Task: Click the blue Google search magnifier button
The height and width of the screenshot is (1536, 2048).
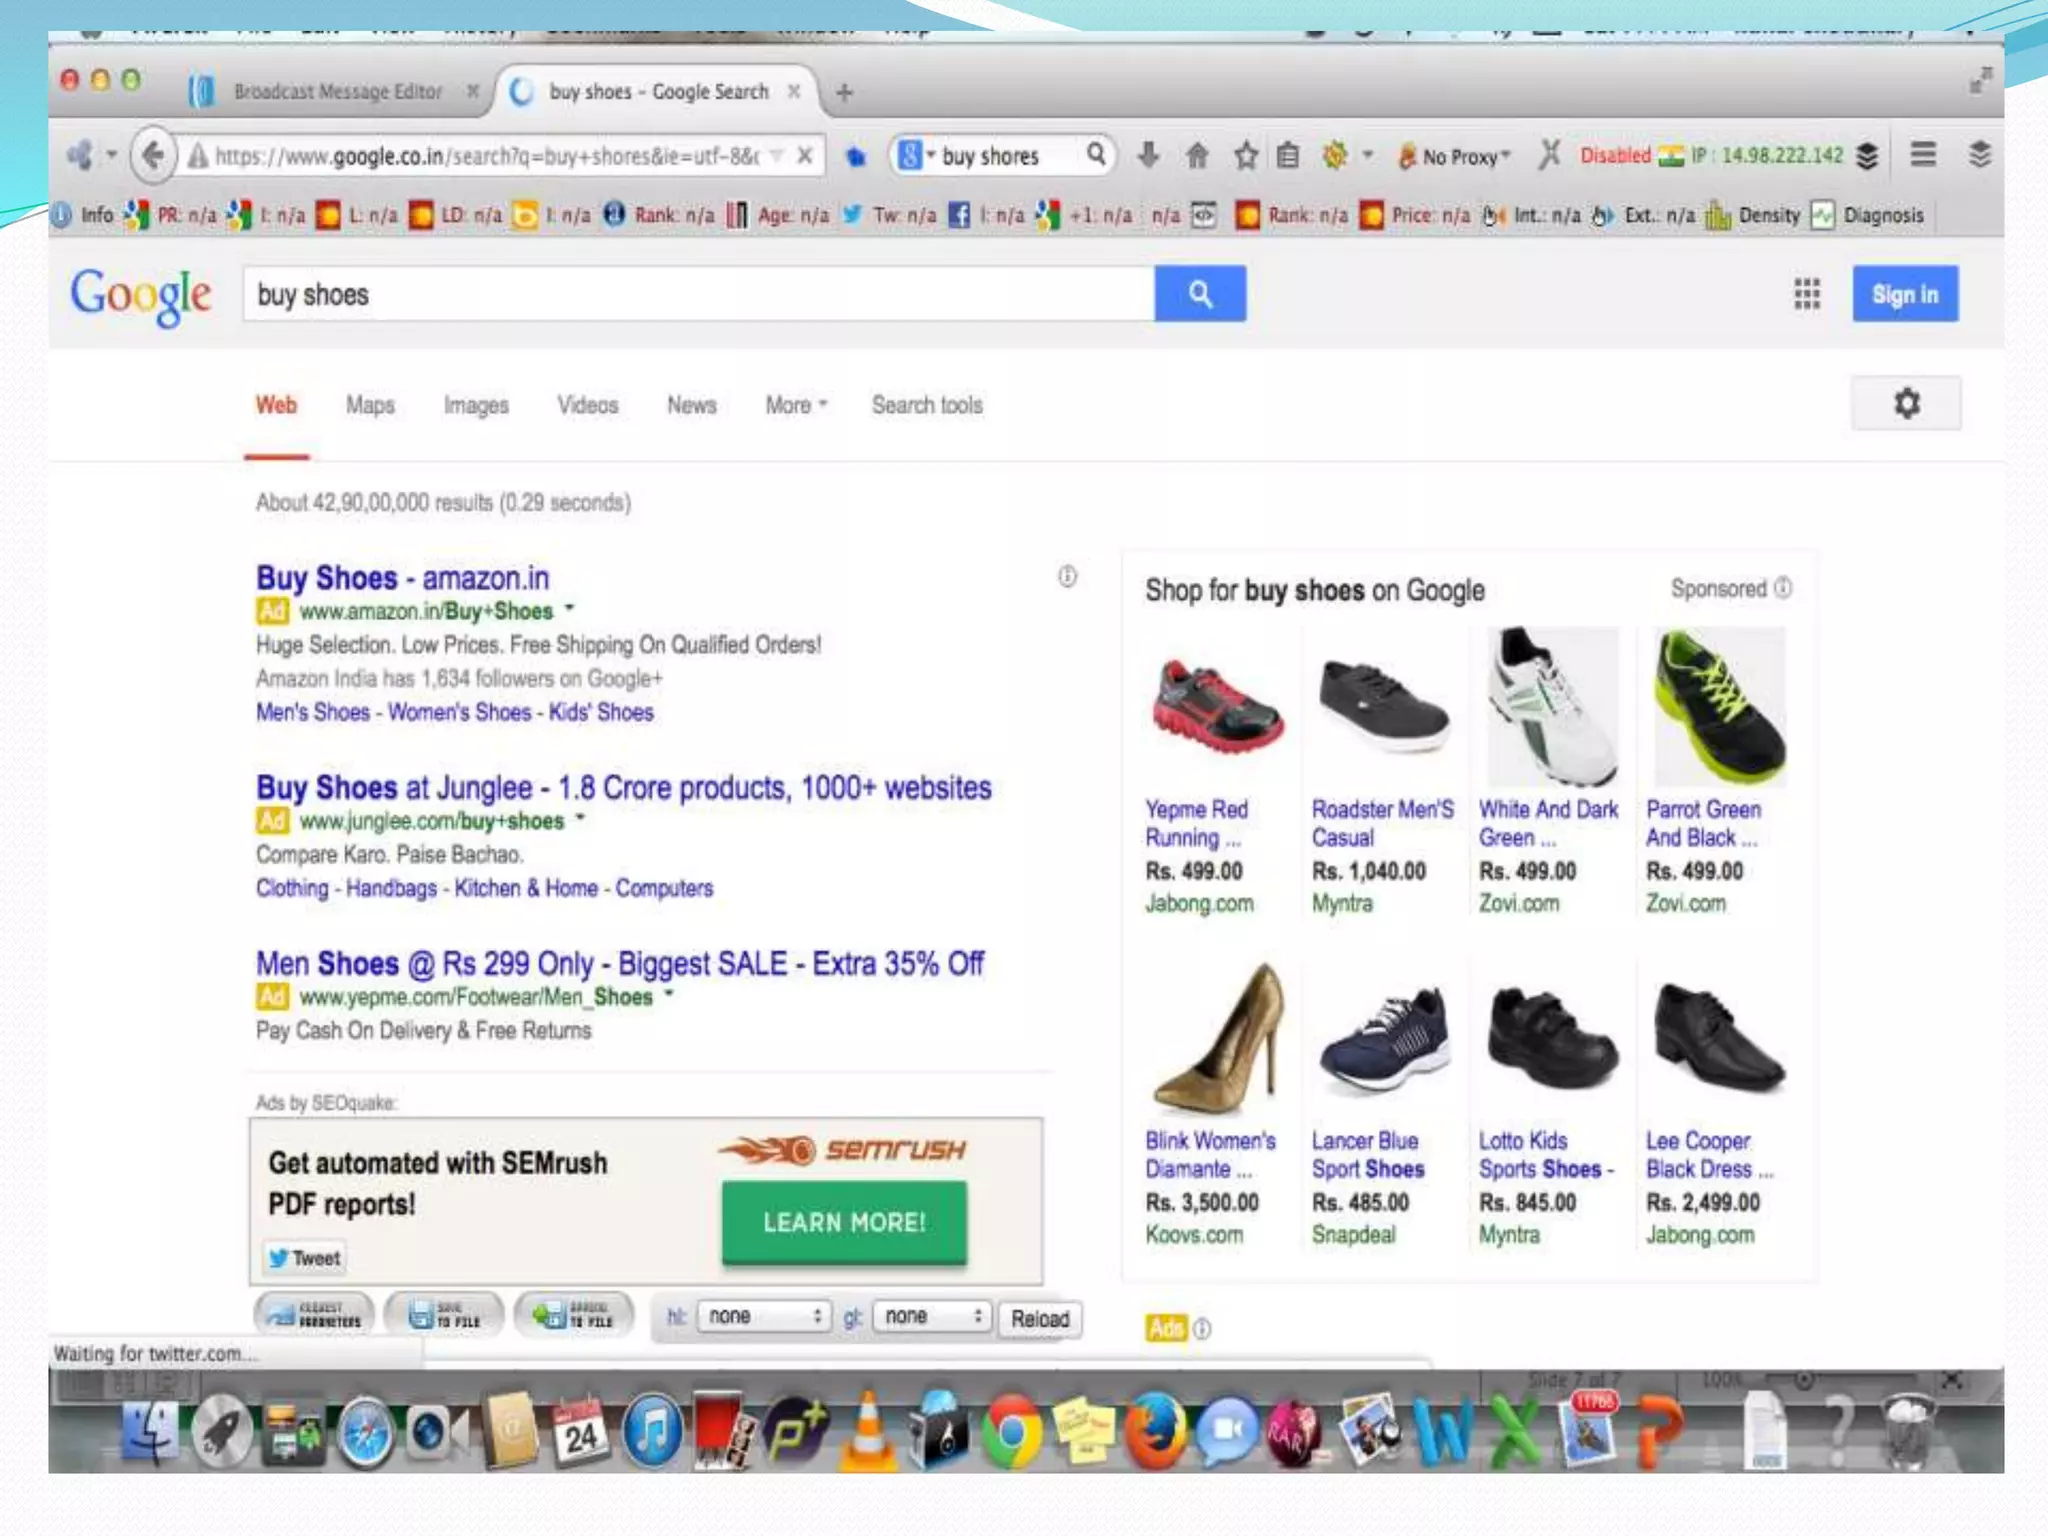Action: tap(1199, 294)
